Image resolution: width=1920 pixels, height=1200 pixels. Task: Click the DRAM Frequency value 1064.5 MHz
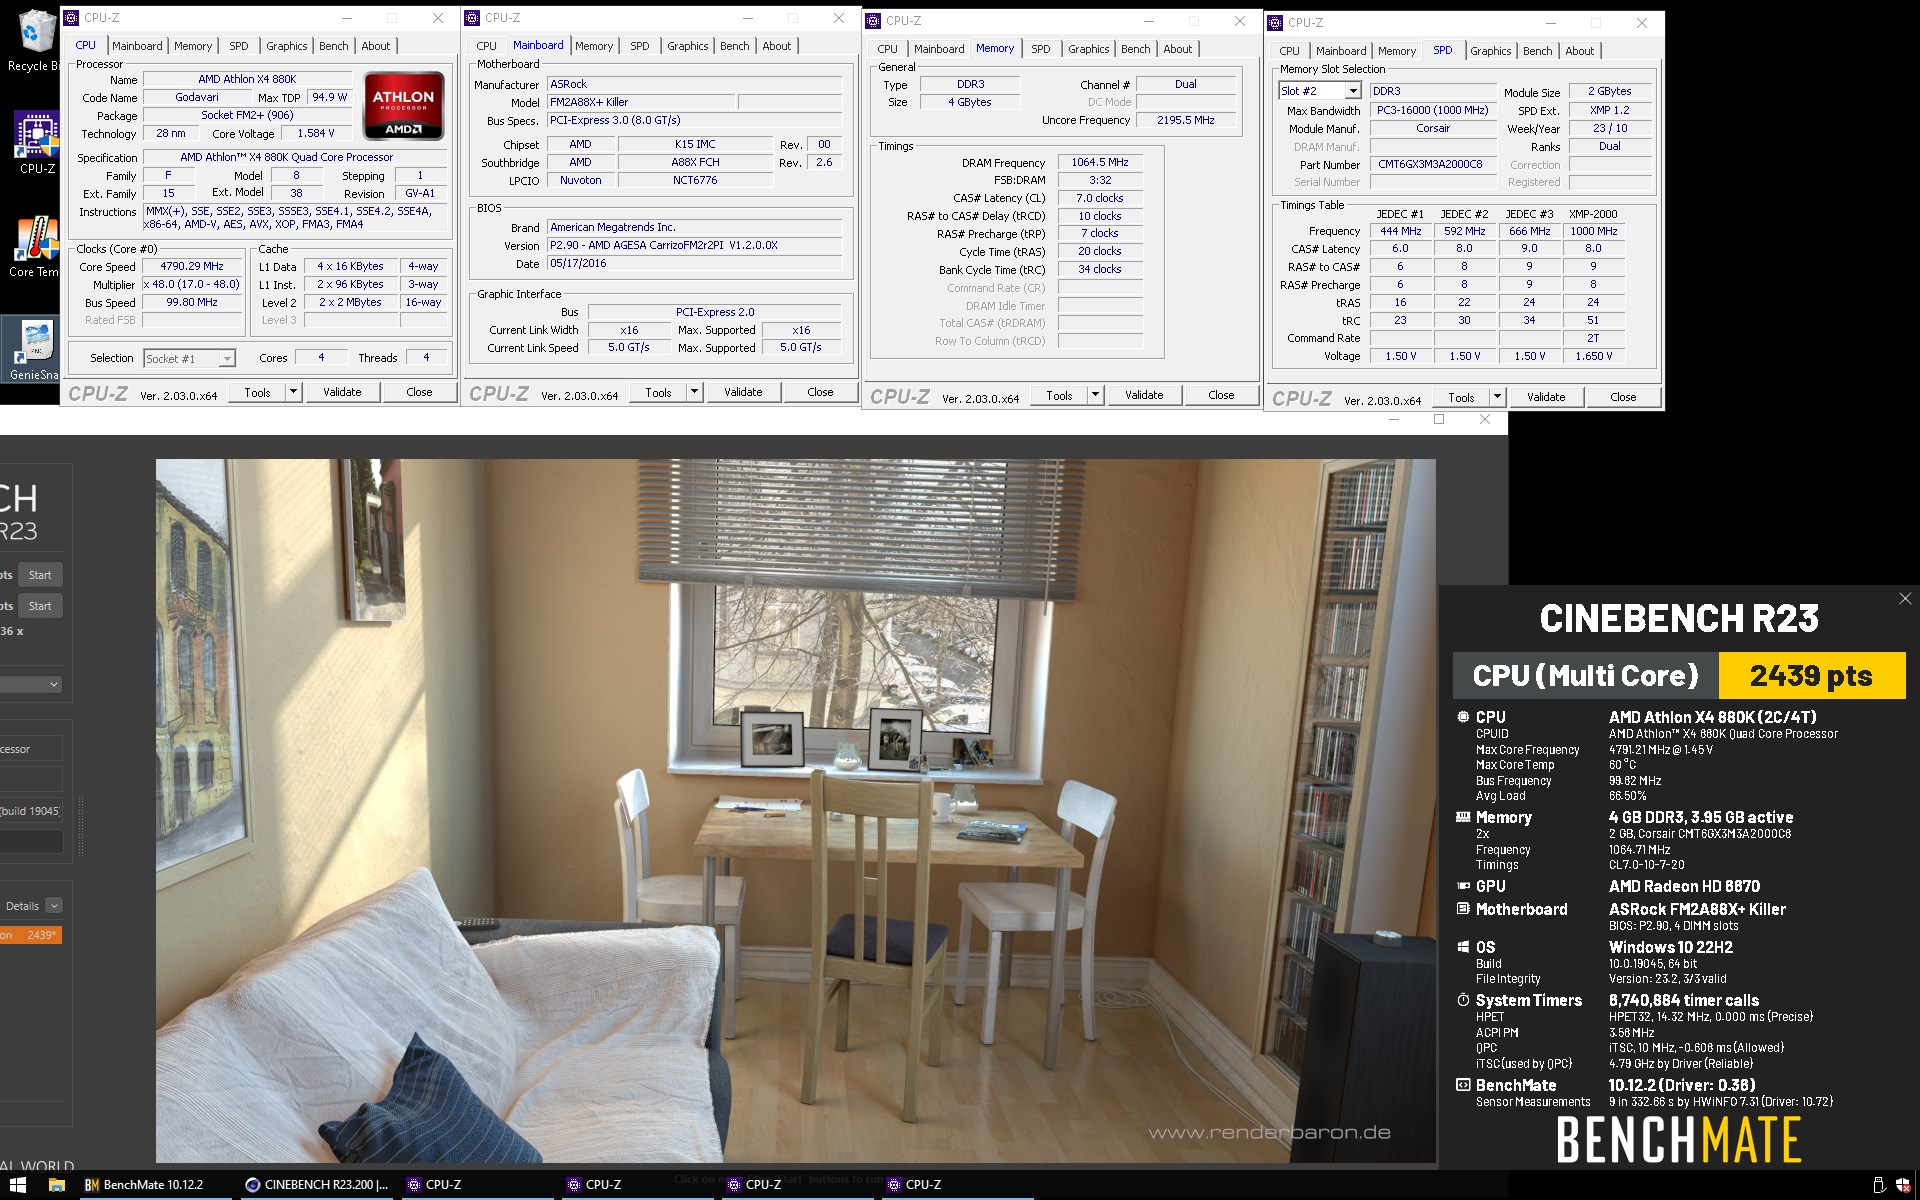(1100, 162)
